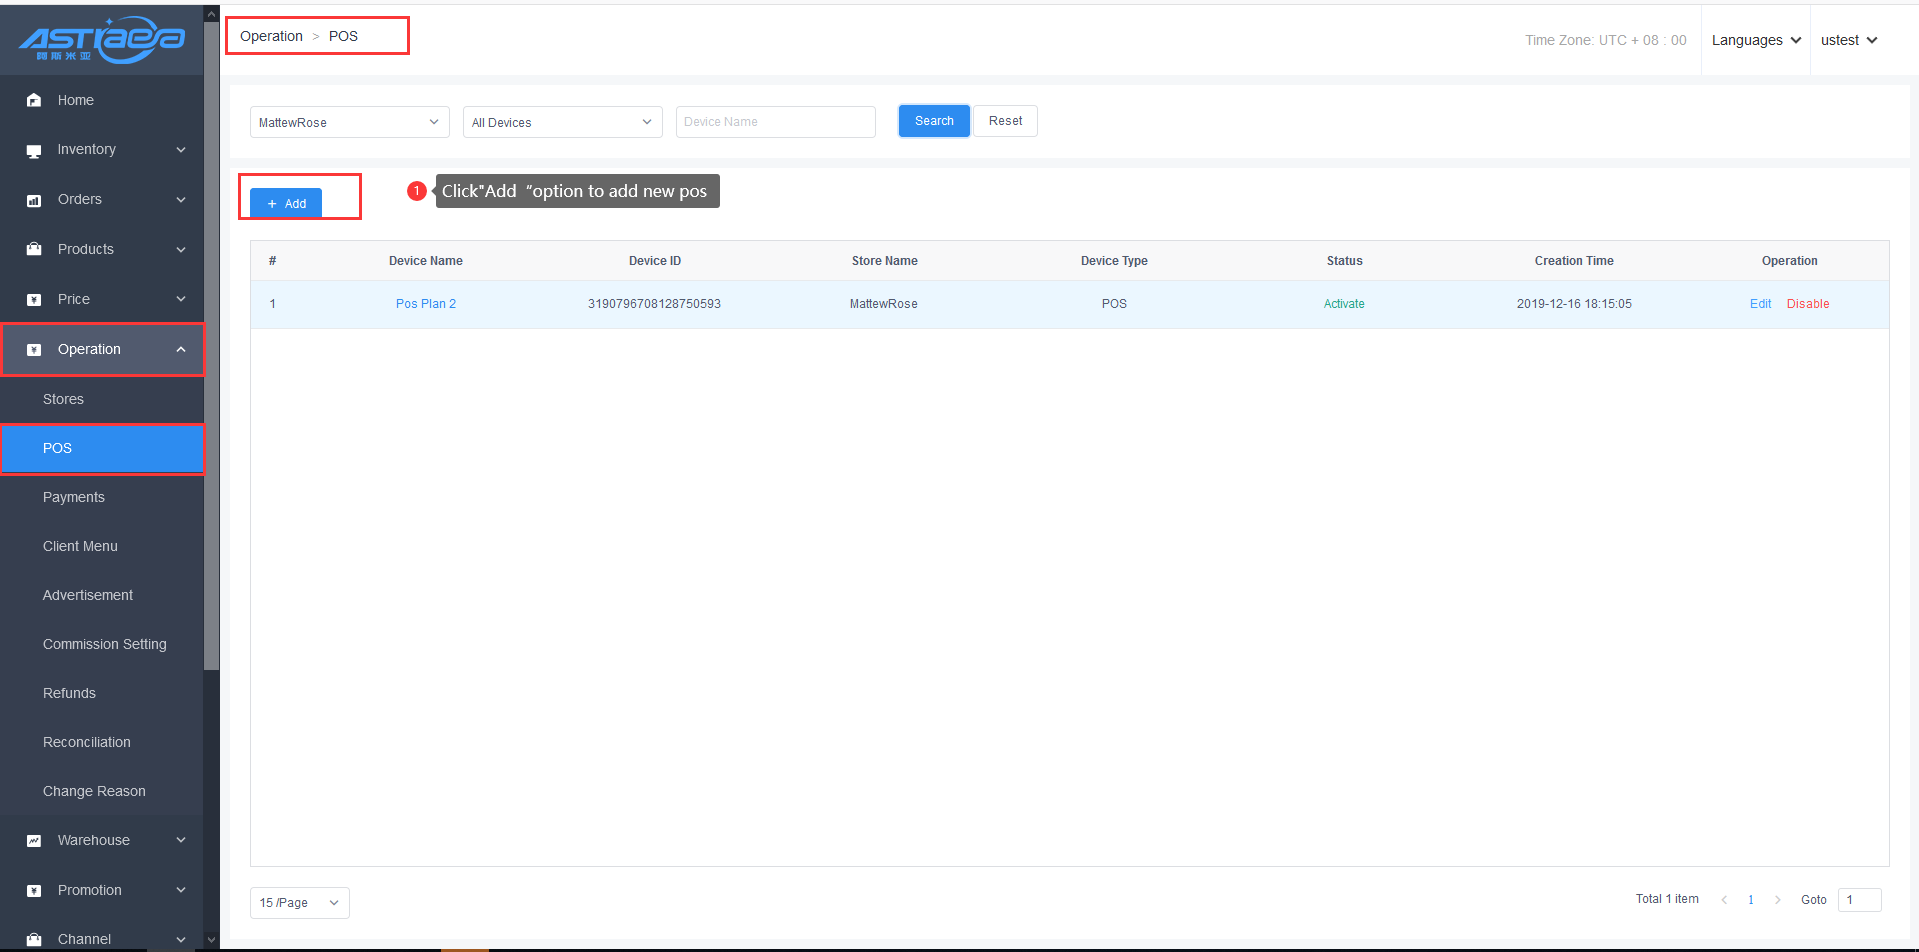
Task: Click the Promotion icon in sidebar
Action: (34, 890)
